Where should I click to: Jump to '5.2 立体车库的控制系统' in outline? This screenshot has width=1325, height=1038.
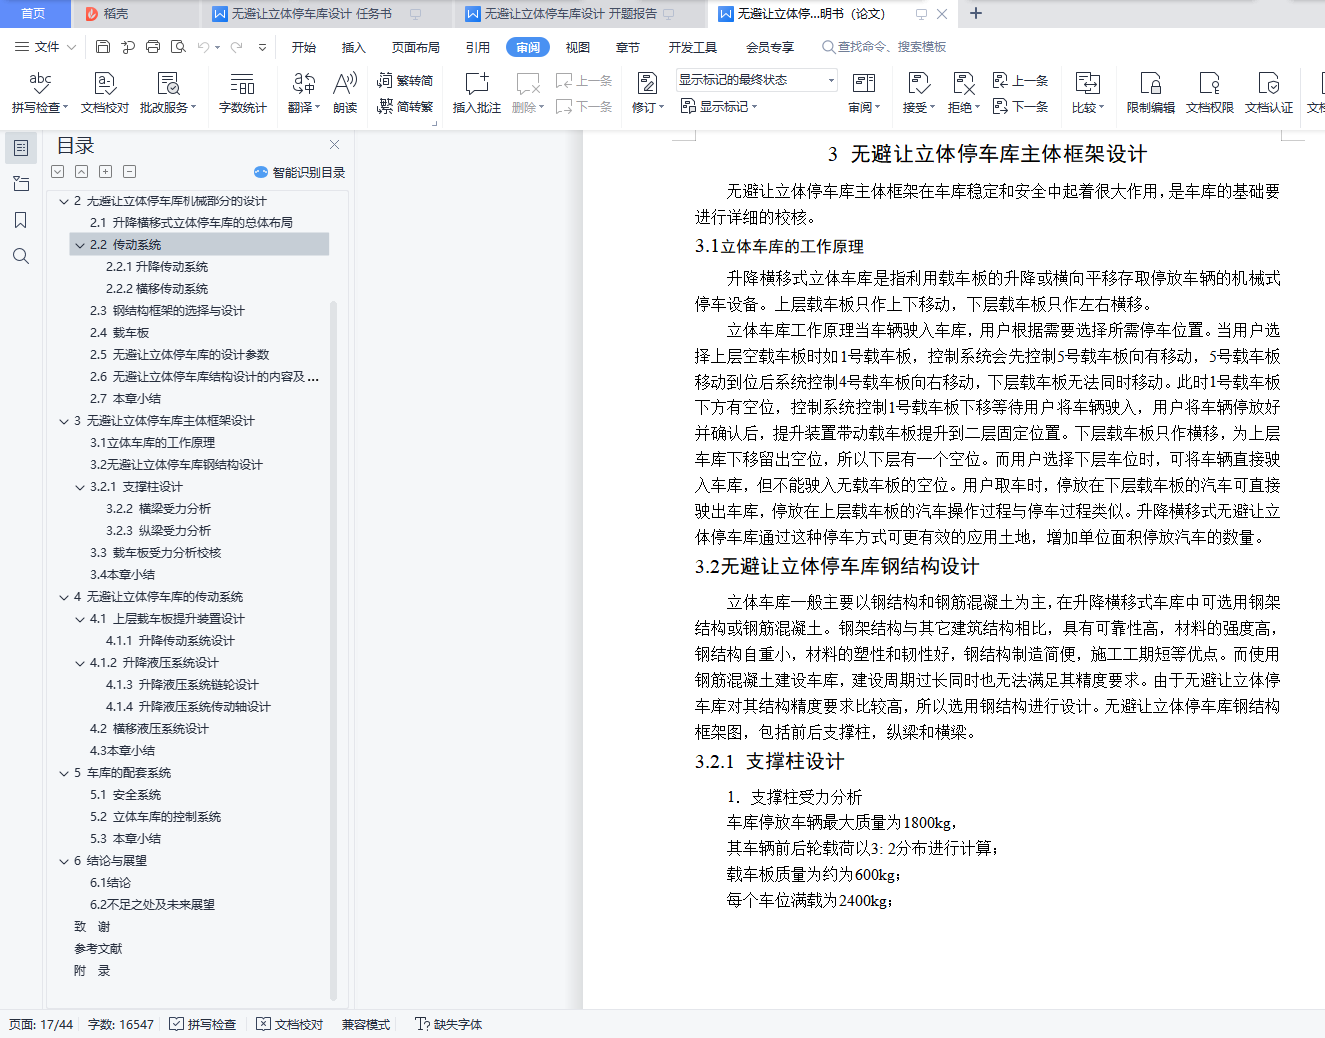pyautogui.click(x=155, y=817)
